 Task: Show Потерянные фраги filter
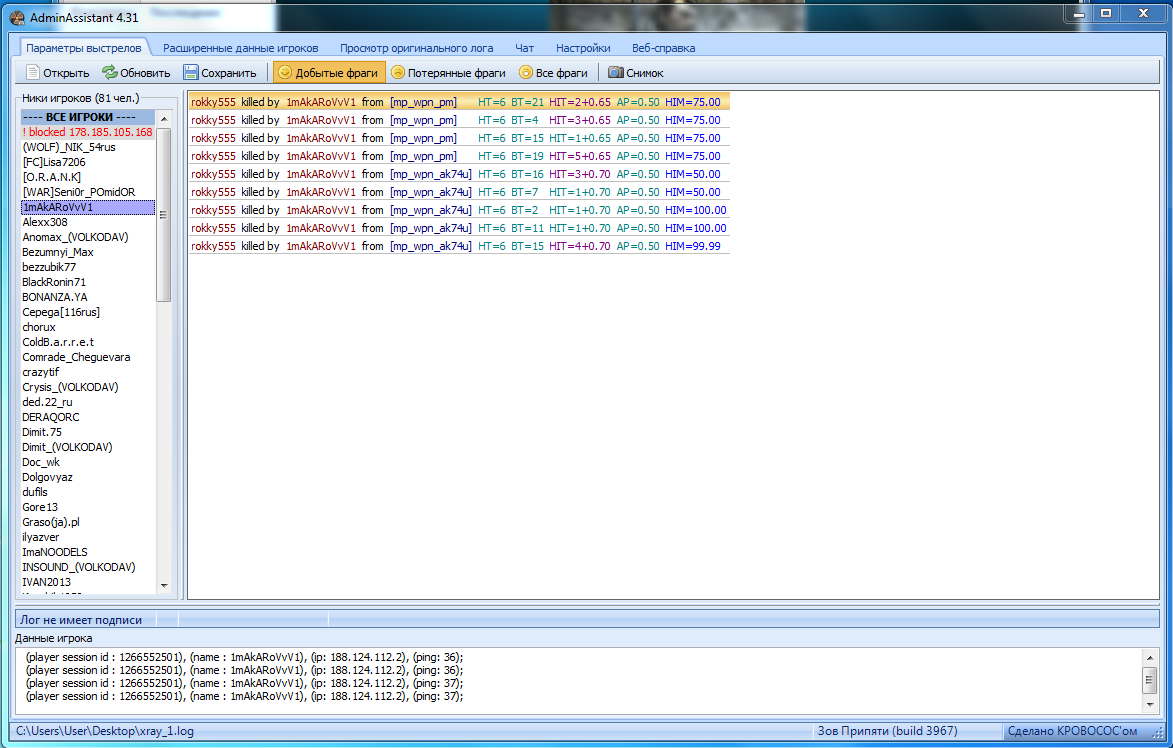(x=448, y=73)
